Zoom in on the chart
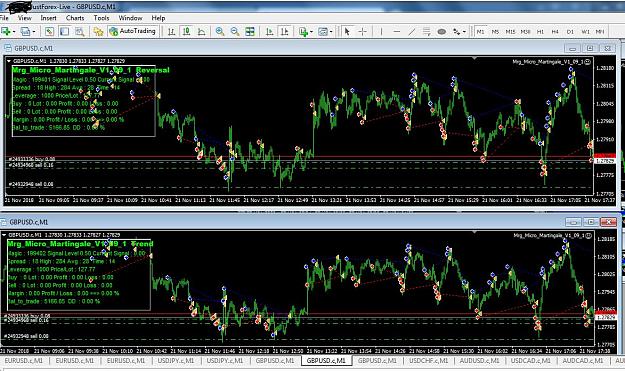625x371 pixels. tap(220, 31)
